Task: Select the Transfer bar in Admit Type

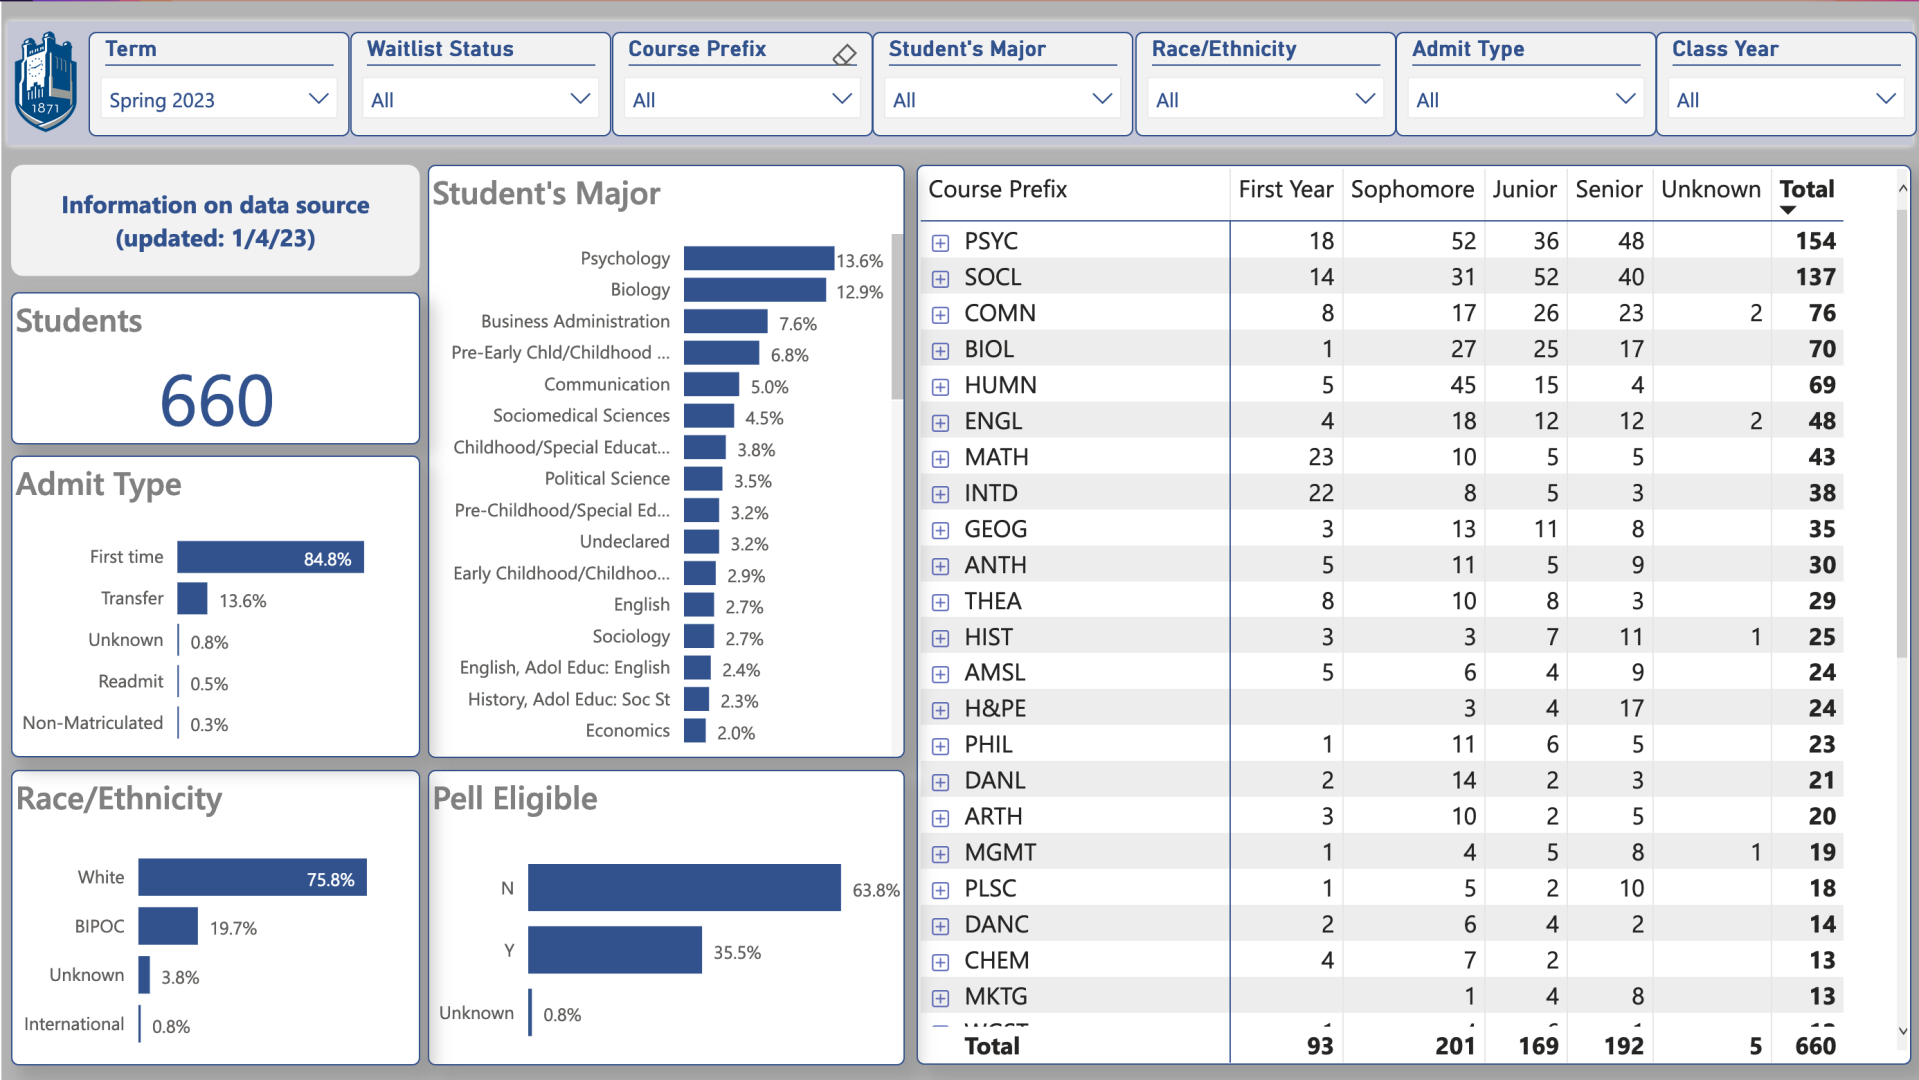Action: click(192, 599)
